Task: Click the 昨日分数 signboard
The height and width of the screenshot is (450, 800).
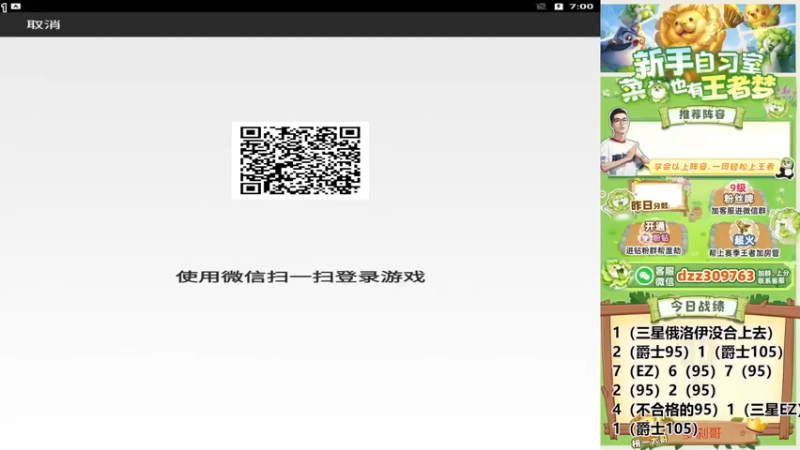Action: 657,197
